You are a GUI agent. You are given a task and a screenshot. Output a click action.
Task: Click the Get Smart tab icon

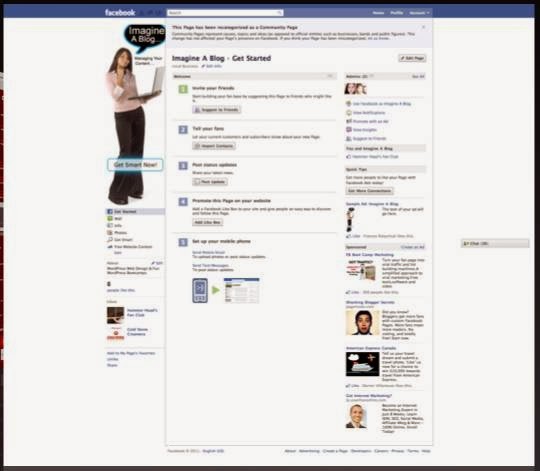[110, 240]
